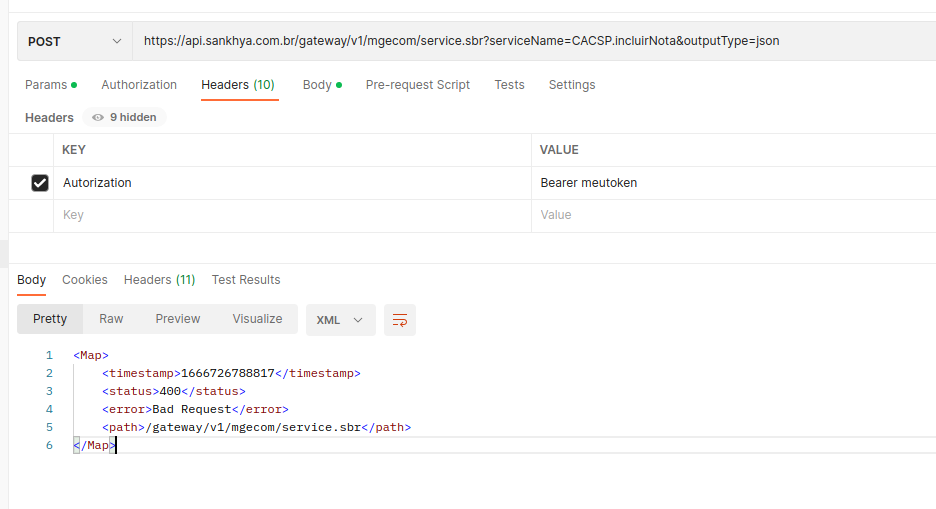936x509 pixels.
Task: Show the Test Results tab
Action: 246,280
